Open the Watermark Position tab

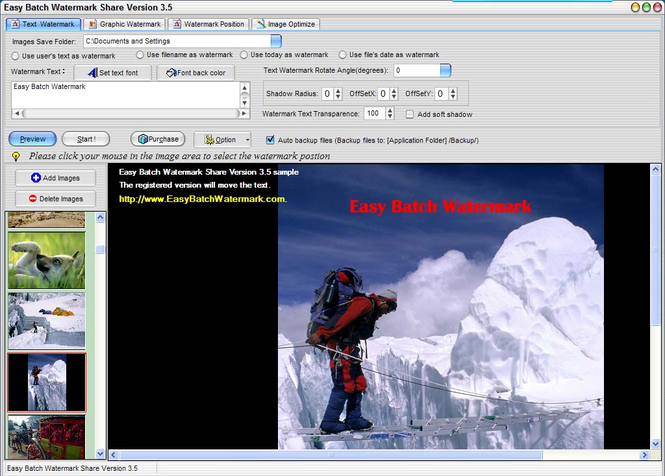tap(209, 24)
